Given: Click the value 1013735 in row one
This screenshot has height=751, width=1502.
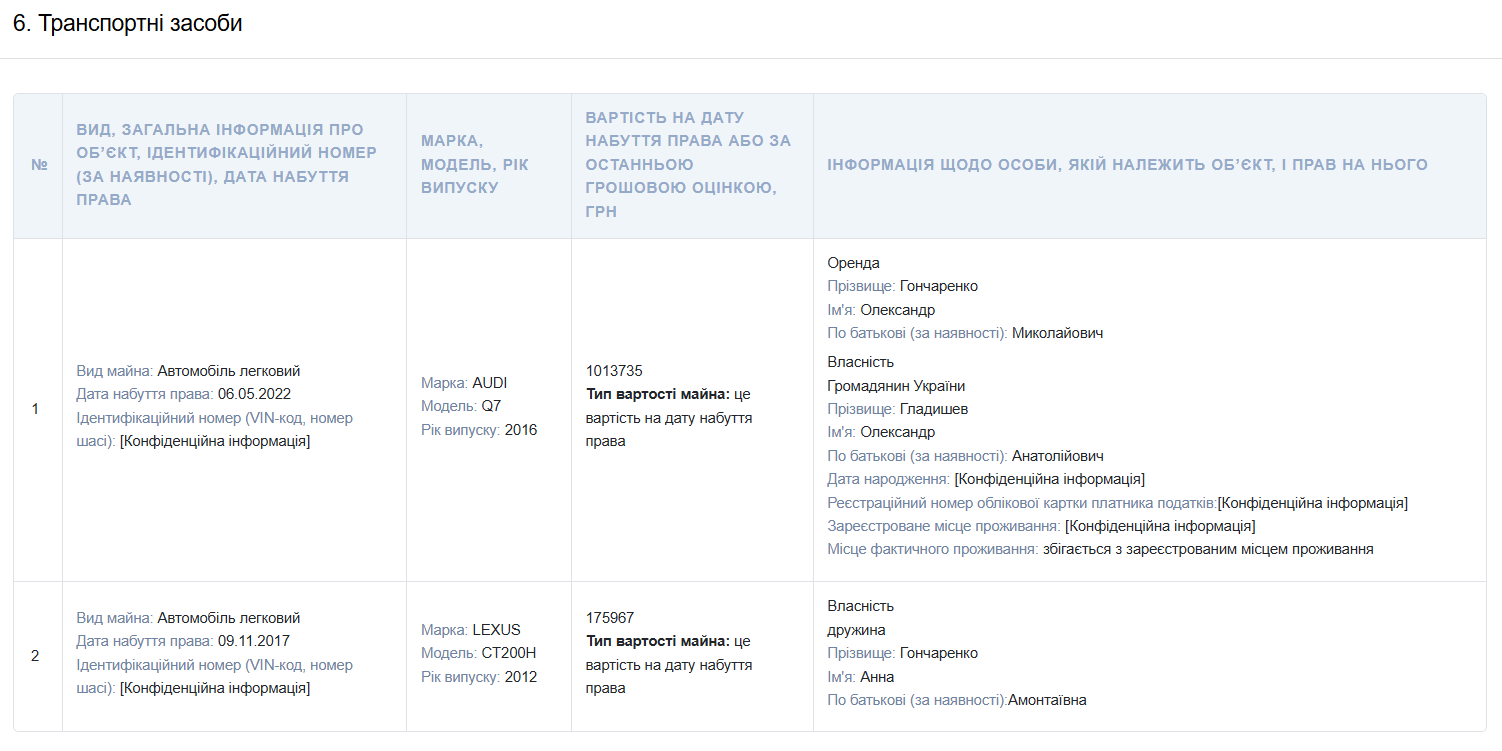Looking at the screenshot, I should tap(614, 371).
